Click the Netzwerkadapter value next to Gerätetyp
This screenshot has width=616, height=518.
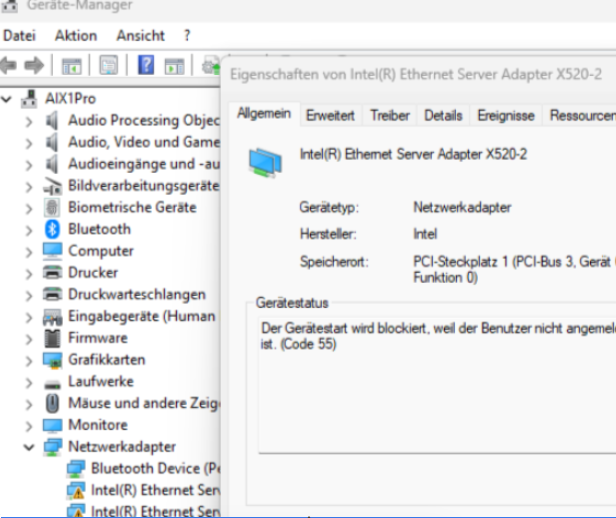[462, 207]
